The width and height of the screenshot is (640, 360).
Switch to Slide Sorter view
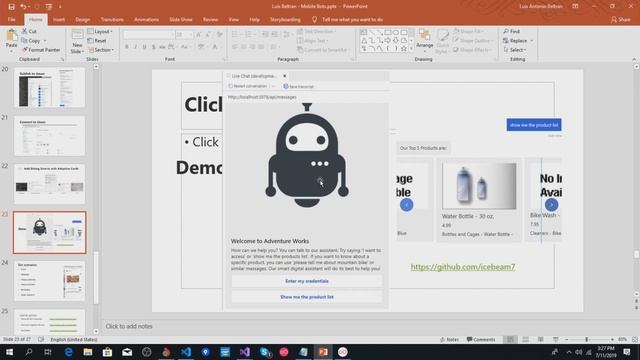pos(526,340)
